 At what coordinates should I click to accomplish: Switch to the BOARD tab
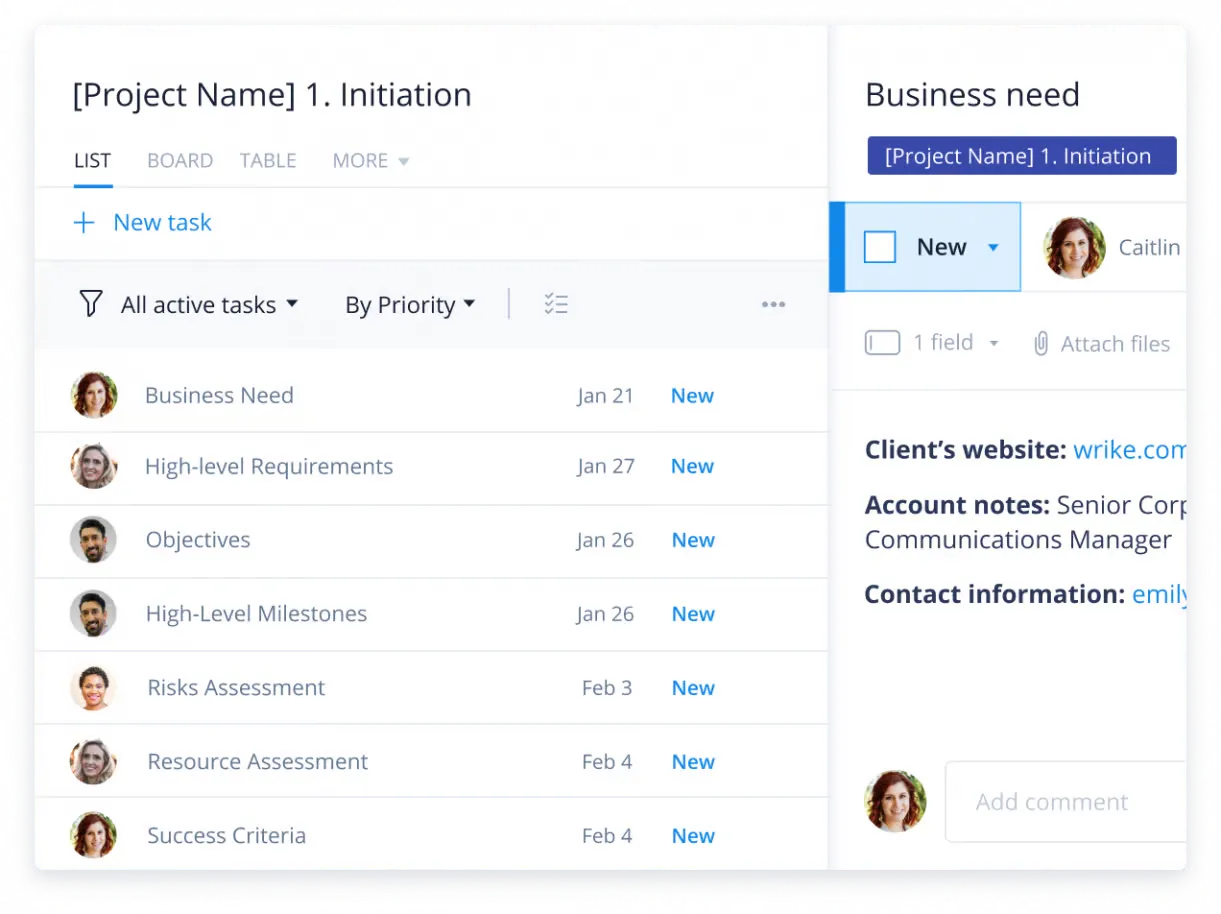180,160
